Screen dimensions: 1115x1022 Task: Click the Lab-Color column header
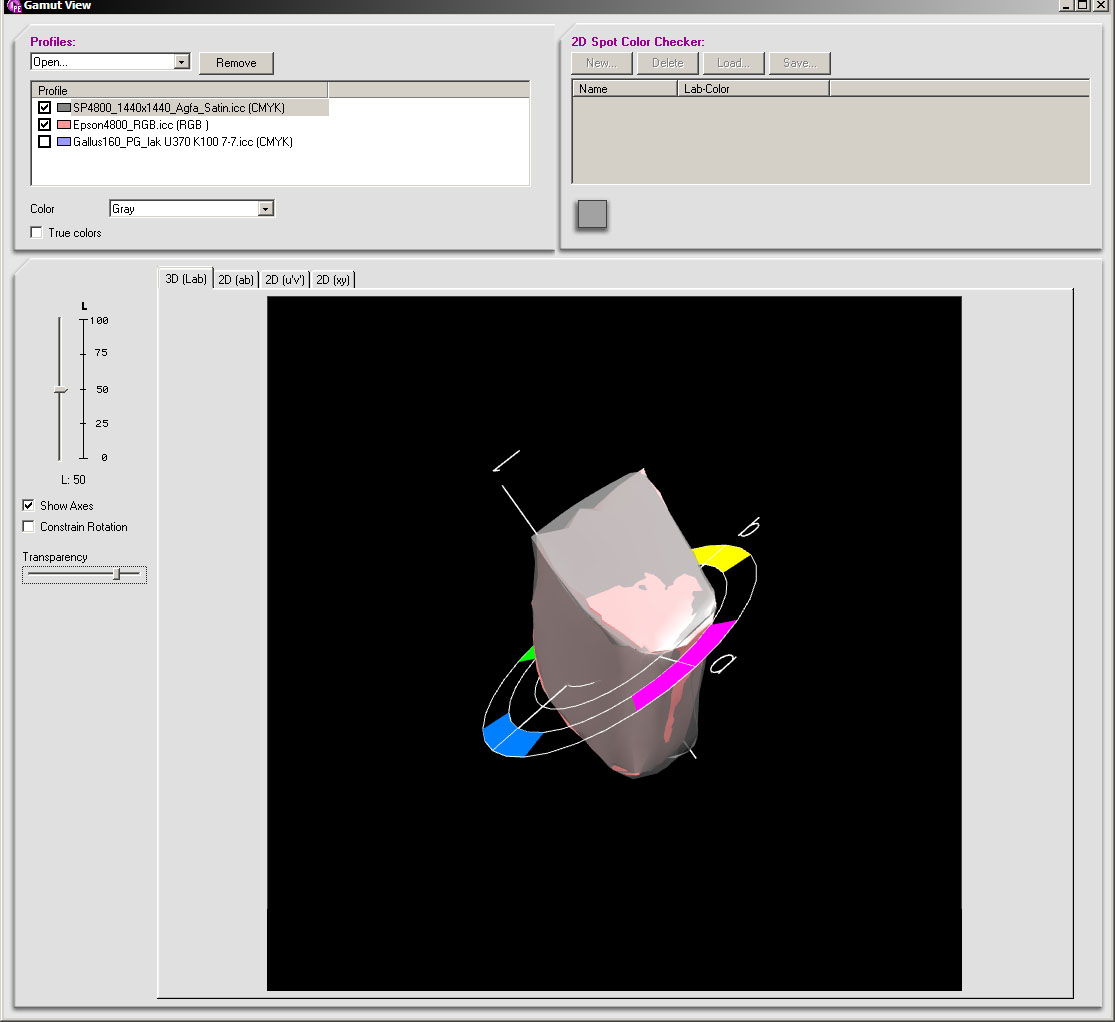[x=752, y=89]
